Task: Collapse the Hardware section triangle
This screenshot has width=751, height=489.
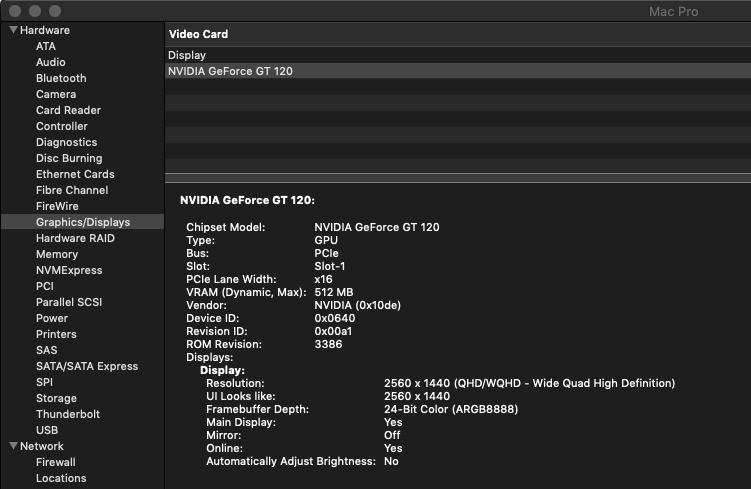Action: coord(13,30)
